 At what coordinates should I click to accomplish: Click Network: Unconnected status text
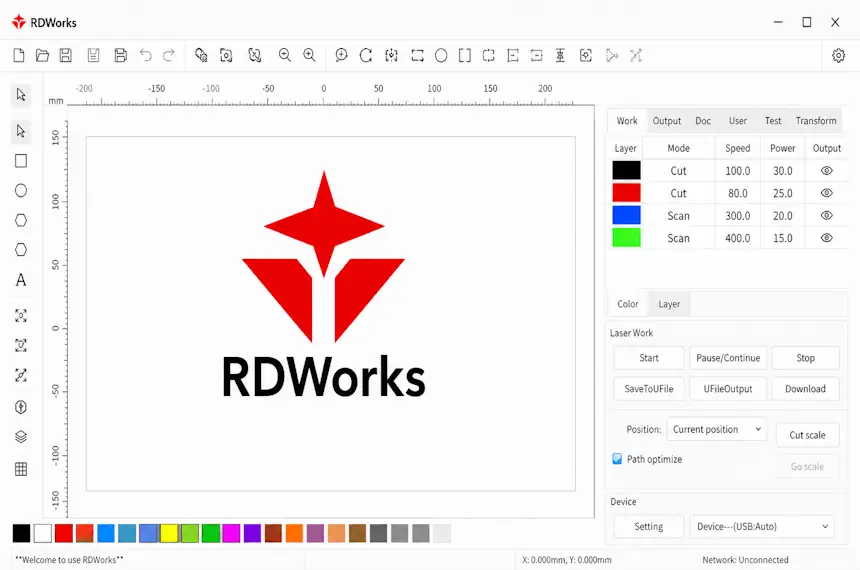point(745,560)
